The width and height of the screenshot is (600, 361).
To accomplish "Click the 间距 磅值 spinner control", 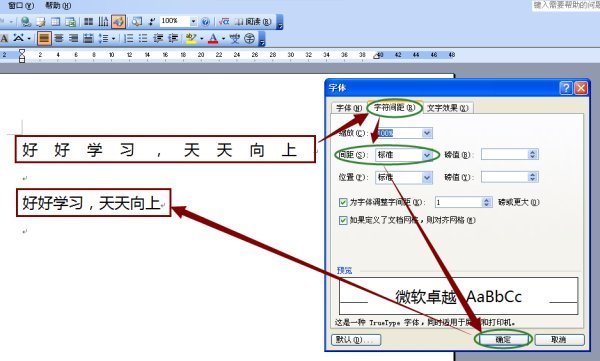I will tap(533, 154).
